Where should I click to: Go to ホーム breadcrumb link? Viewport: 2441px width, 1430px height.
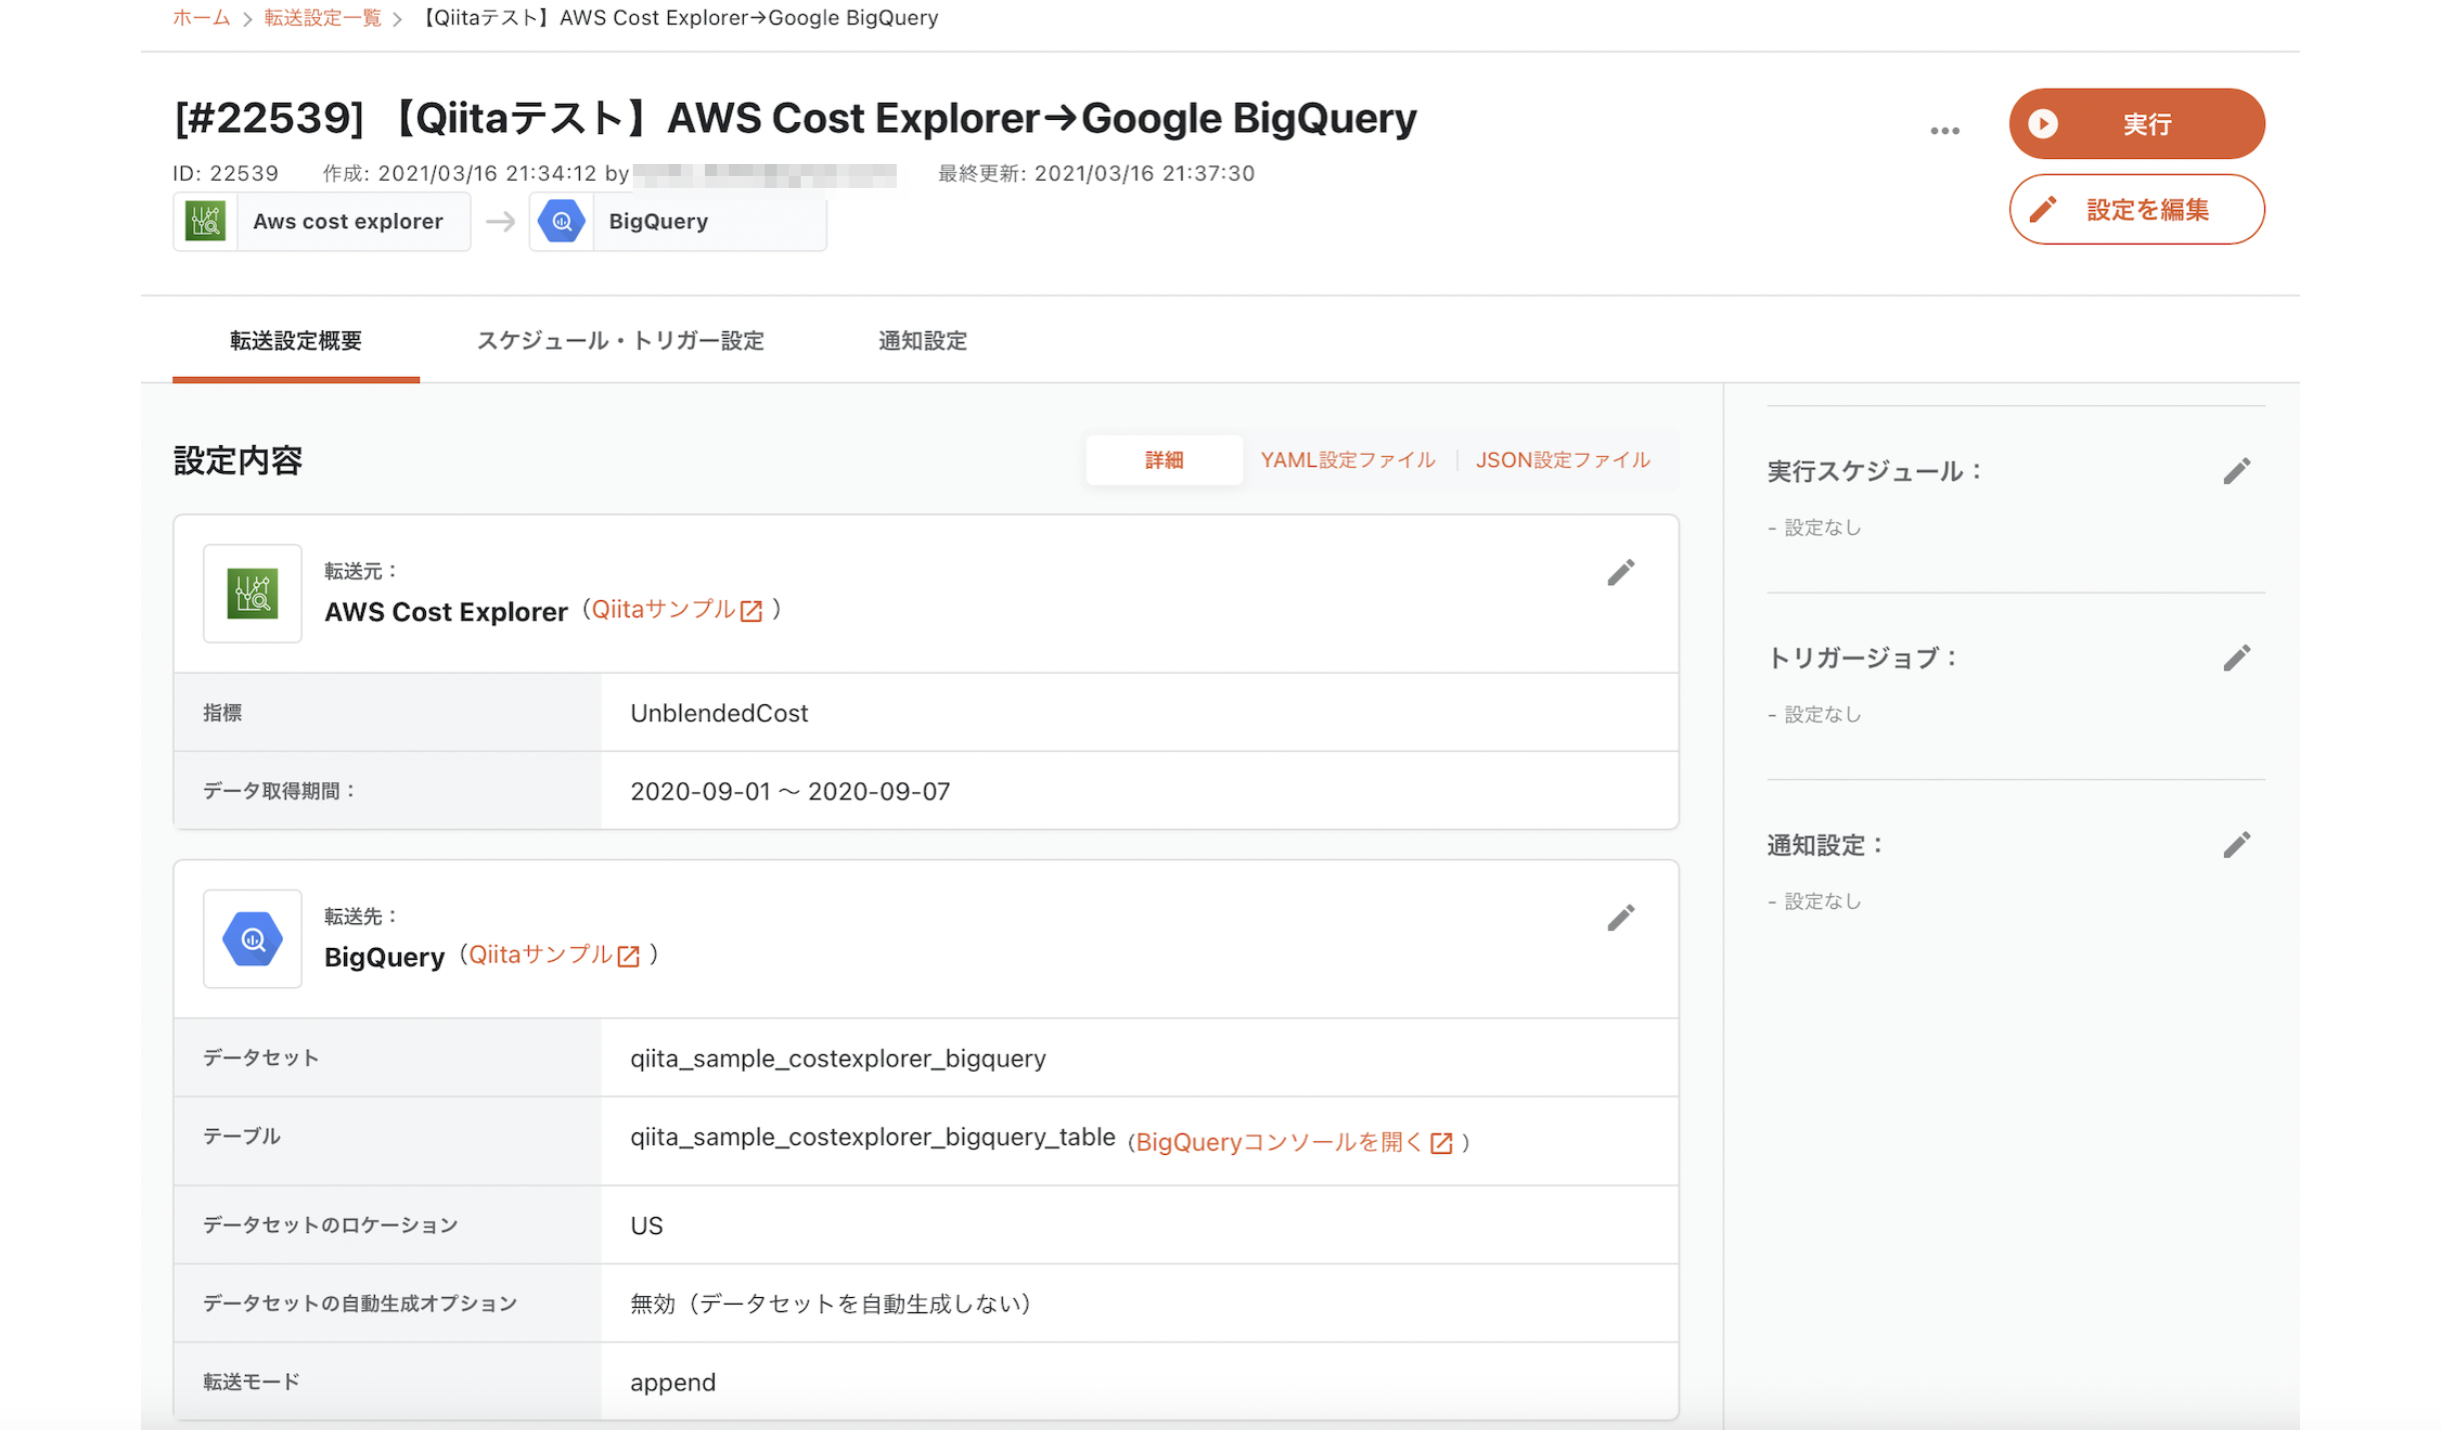click(x=201, y=18)
